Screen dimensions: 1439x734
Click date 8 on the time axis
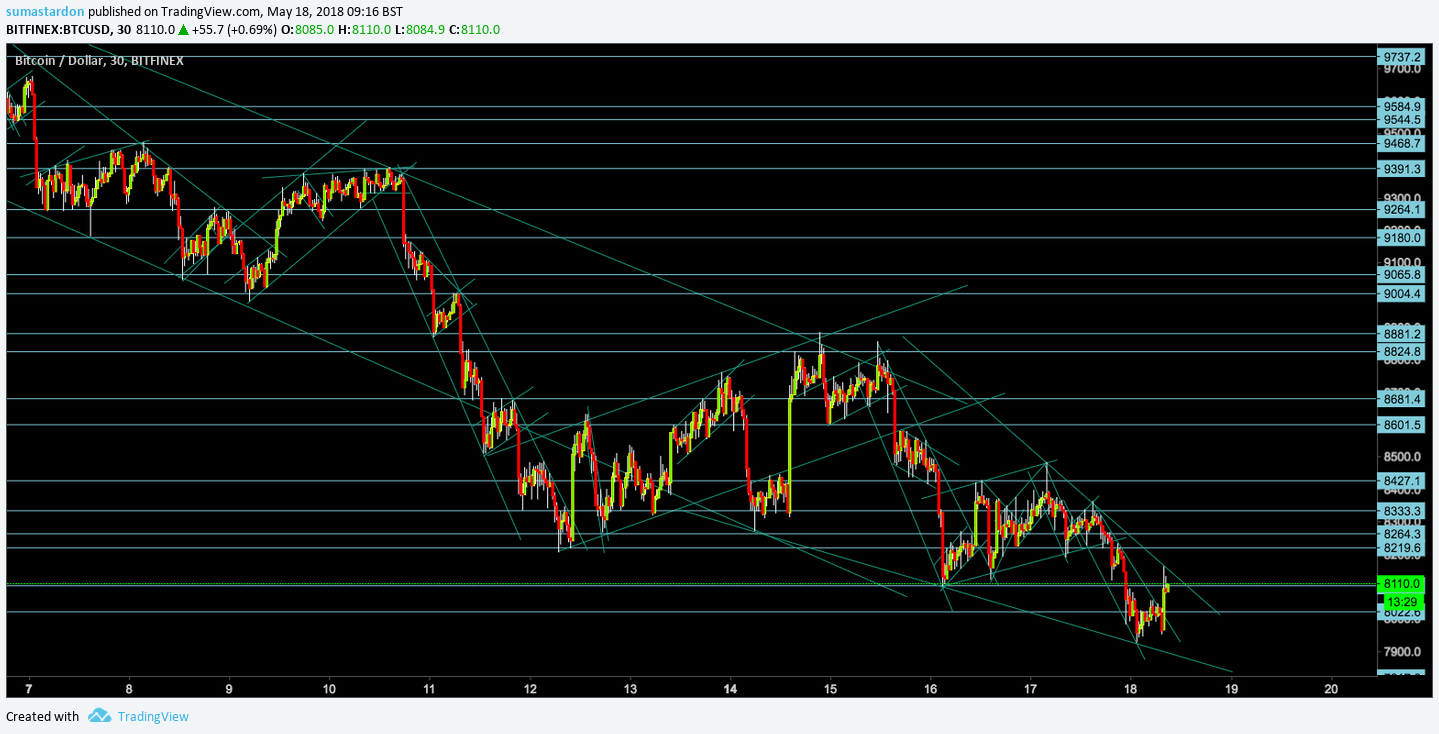coord(129,688)
